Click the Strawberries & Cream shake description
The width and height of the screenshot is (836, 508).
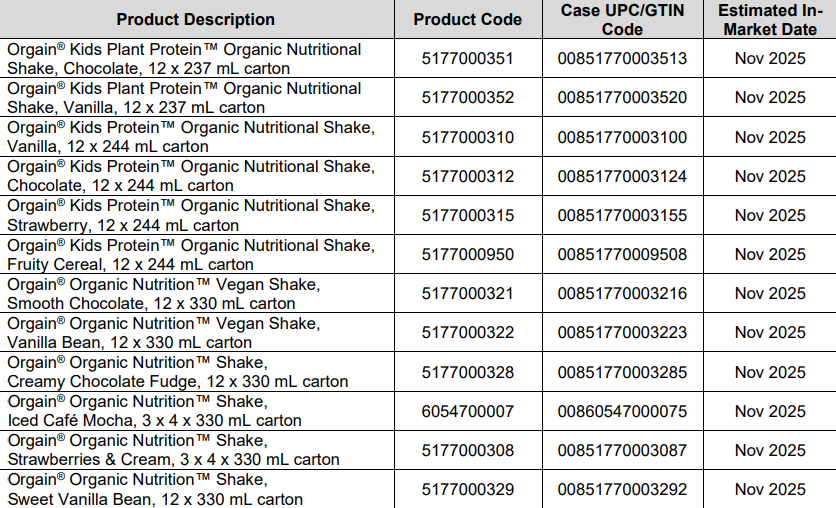coord(173,450)
